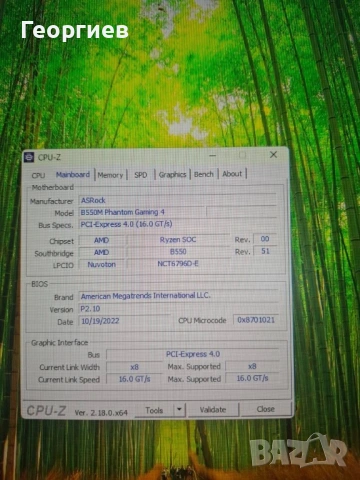This screenshot has height=480, width=360.
Task: Switch to the CPU tab
Action: coord(38,175)
